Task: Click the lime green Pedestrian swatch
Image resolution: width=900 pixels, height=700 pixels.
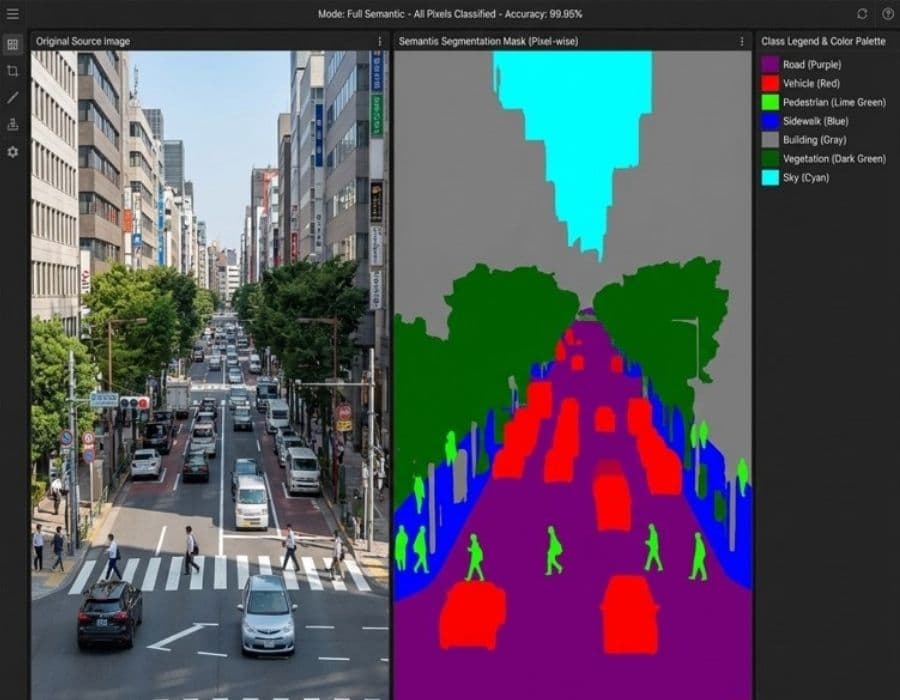Action: click(770, 102)
